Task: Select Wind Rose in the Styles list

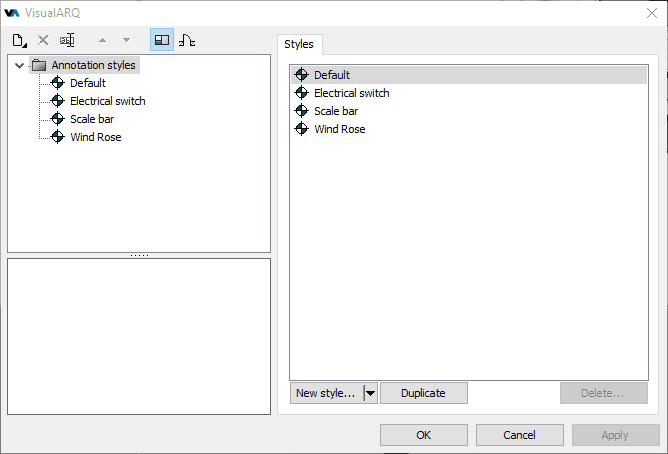Action: pos(469,129)
